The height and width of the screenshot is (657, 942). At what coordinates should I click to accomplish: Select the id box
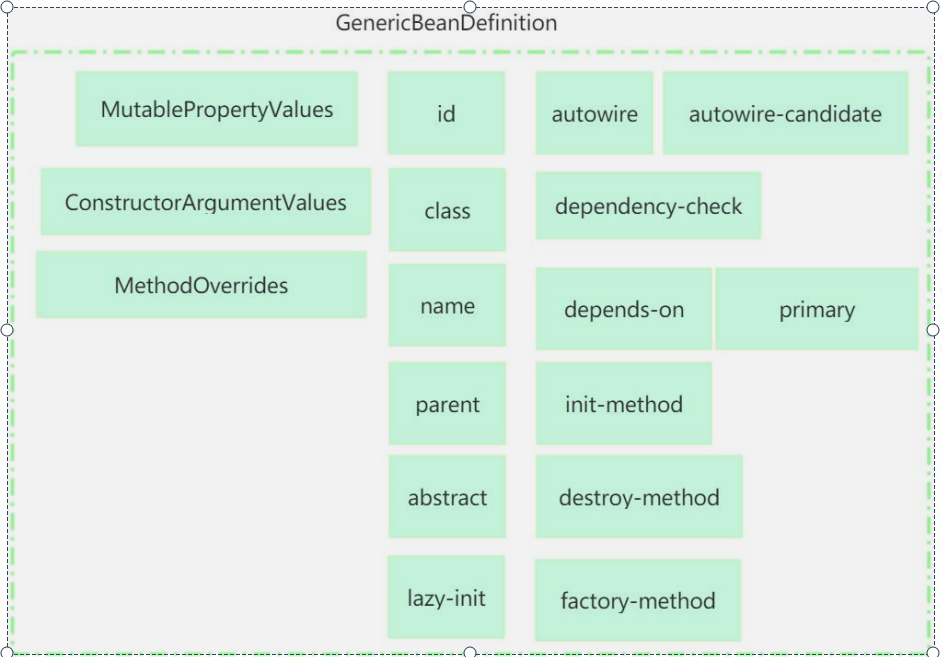[x=446, y=113]
